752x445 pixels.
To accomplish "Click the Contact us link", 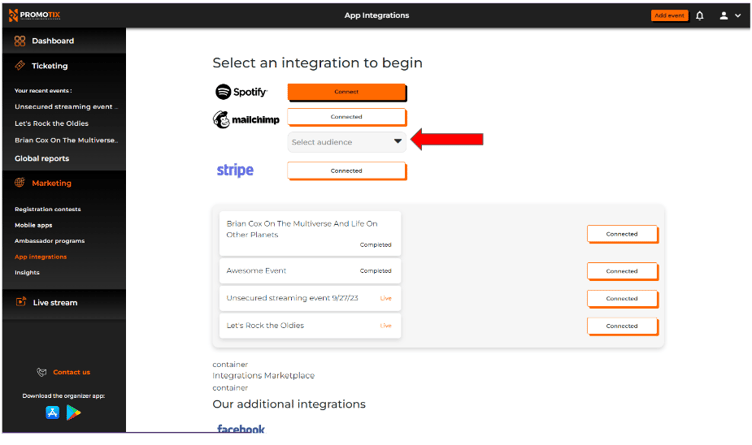I will point(71,372).
